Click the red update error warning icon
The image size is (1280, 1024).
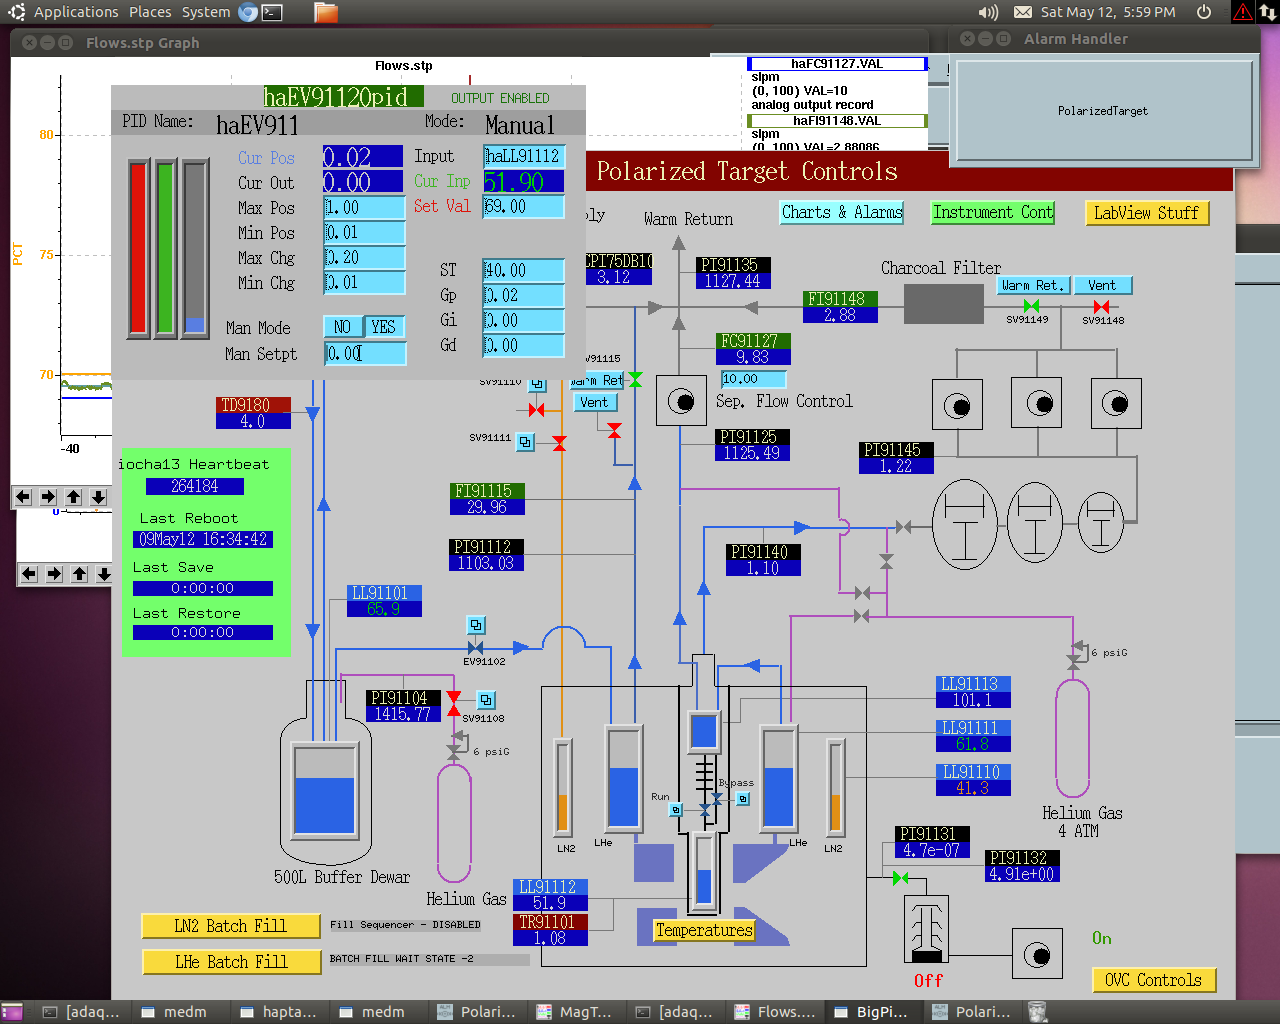point(1243,12)
